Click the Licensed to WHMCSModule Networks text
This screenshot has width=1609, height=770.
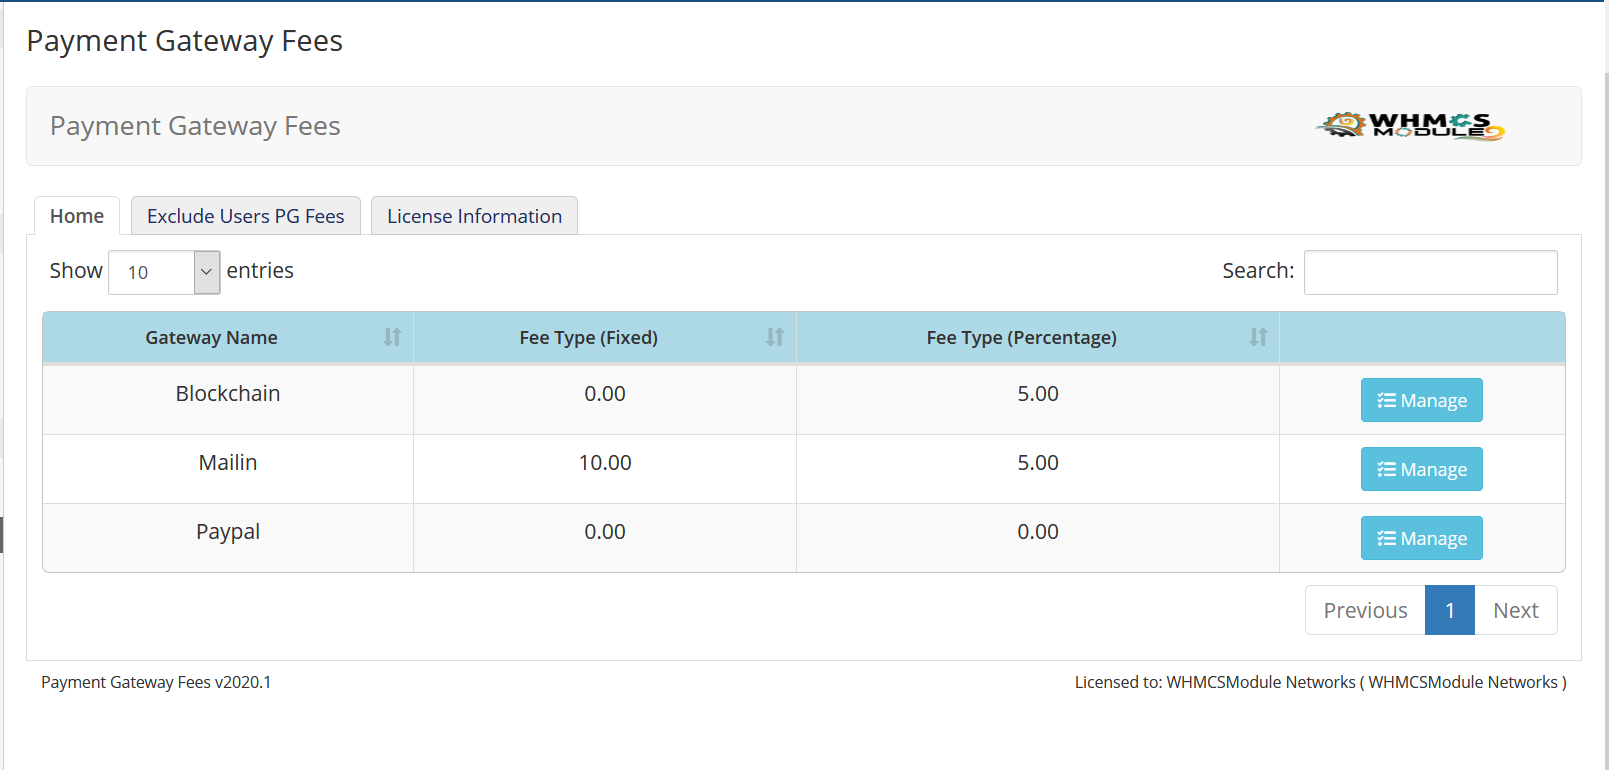[x=1321, y=682]
